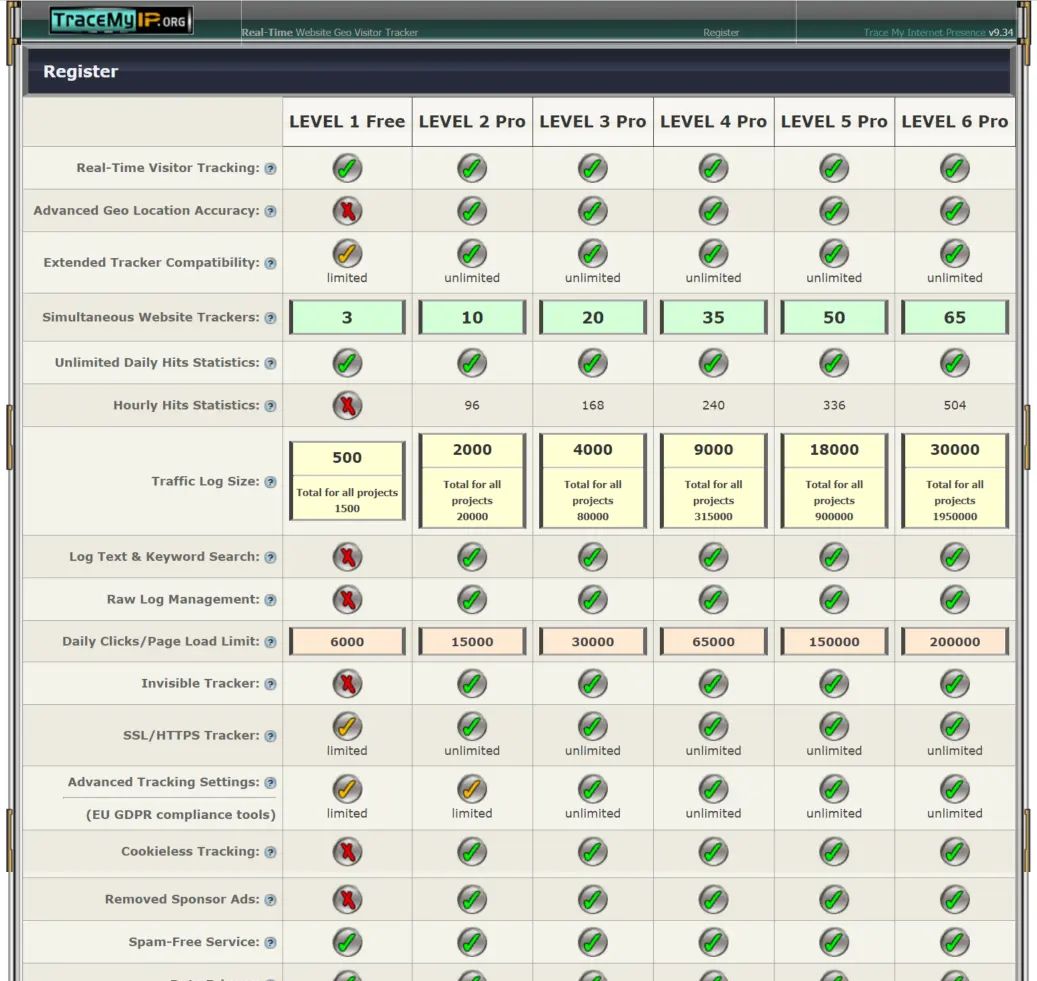
Task: Click Level 3 traffic log size 4000 box
Action: click(593, 481)
